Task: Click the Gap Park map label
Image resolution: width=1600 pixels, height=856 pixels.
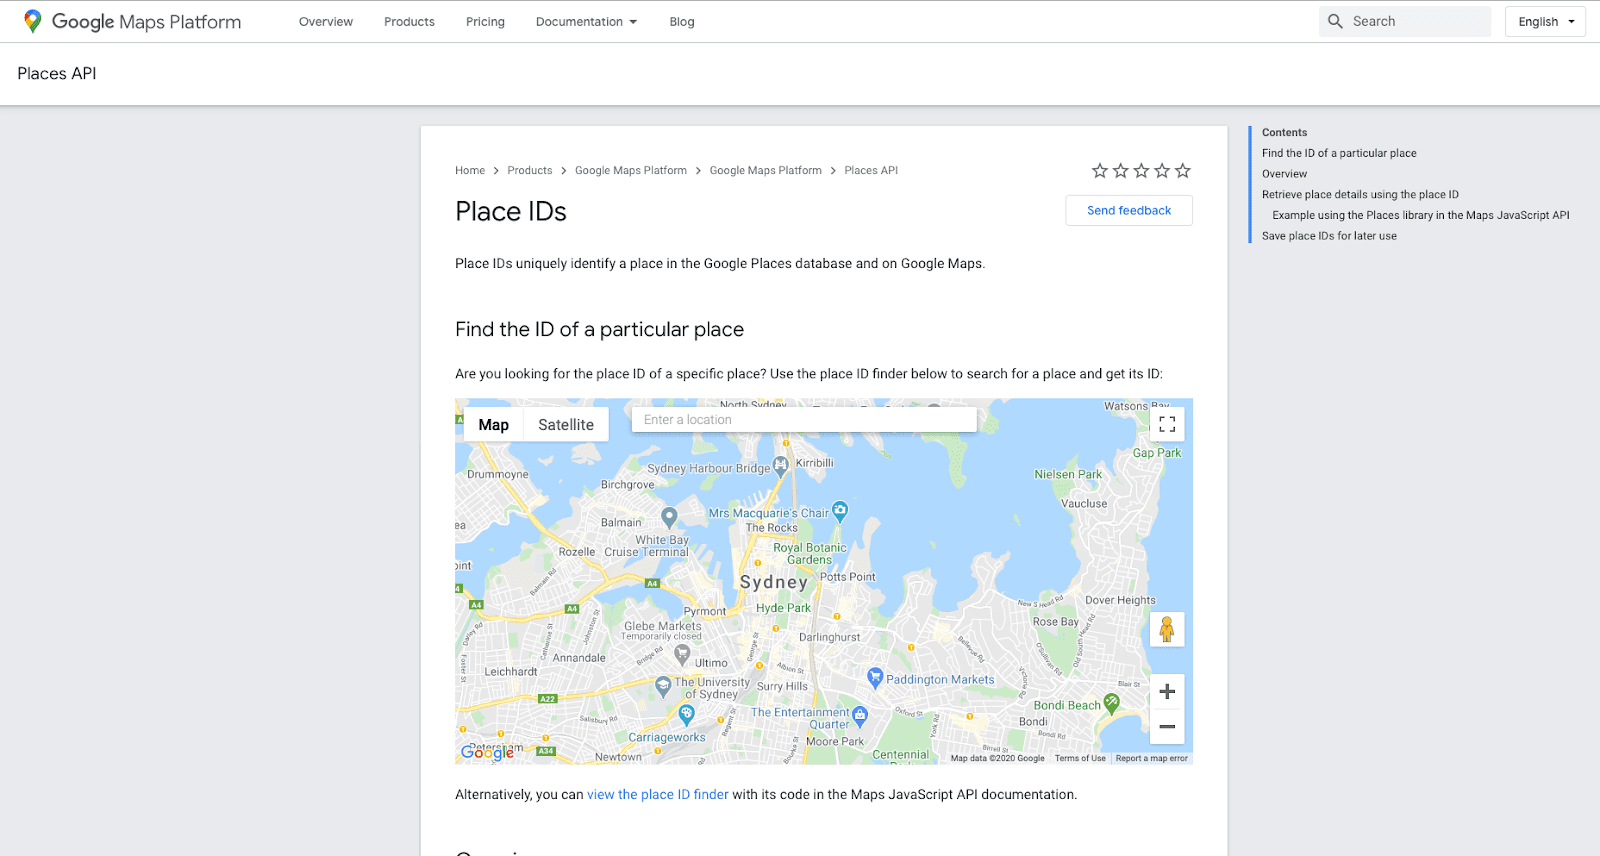Action: pos(1157,453)
